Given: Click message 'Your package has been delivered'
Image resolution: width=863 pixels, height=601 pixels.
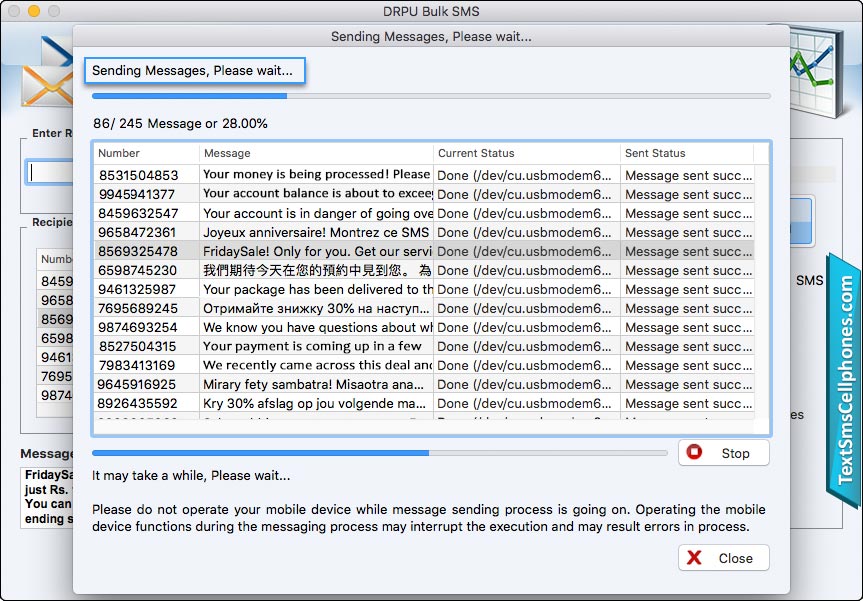Looking at the screenshot, I should (318, 289).
